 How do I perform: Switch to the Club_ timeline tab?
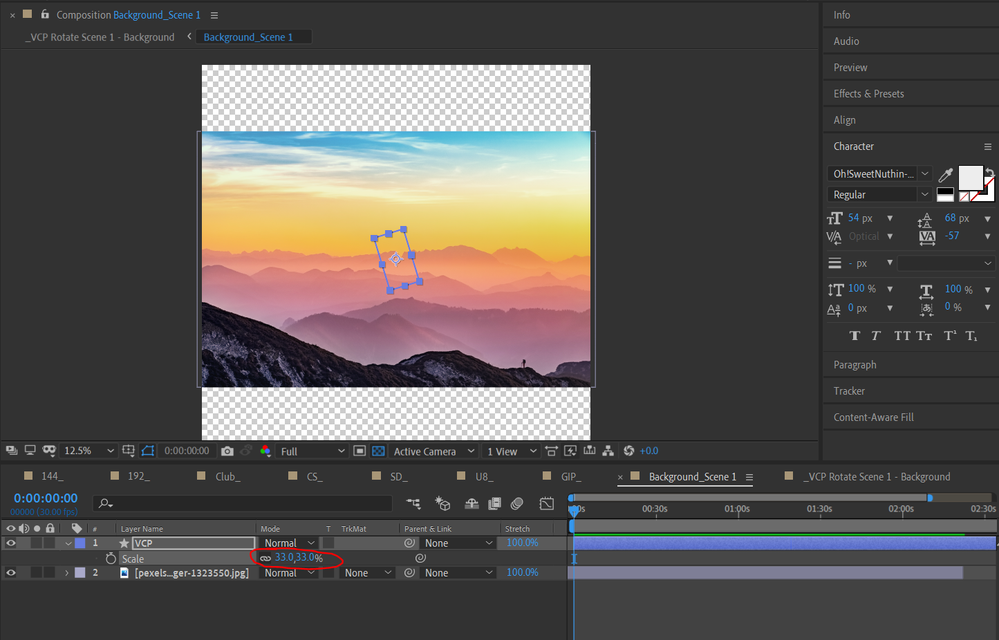(227, 477)
